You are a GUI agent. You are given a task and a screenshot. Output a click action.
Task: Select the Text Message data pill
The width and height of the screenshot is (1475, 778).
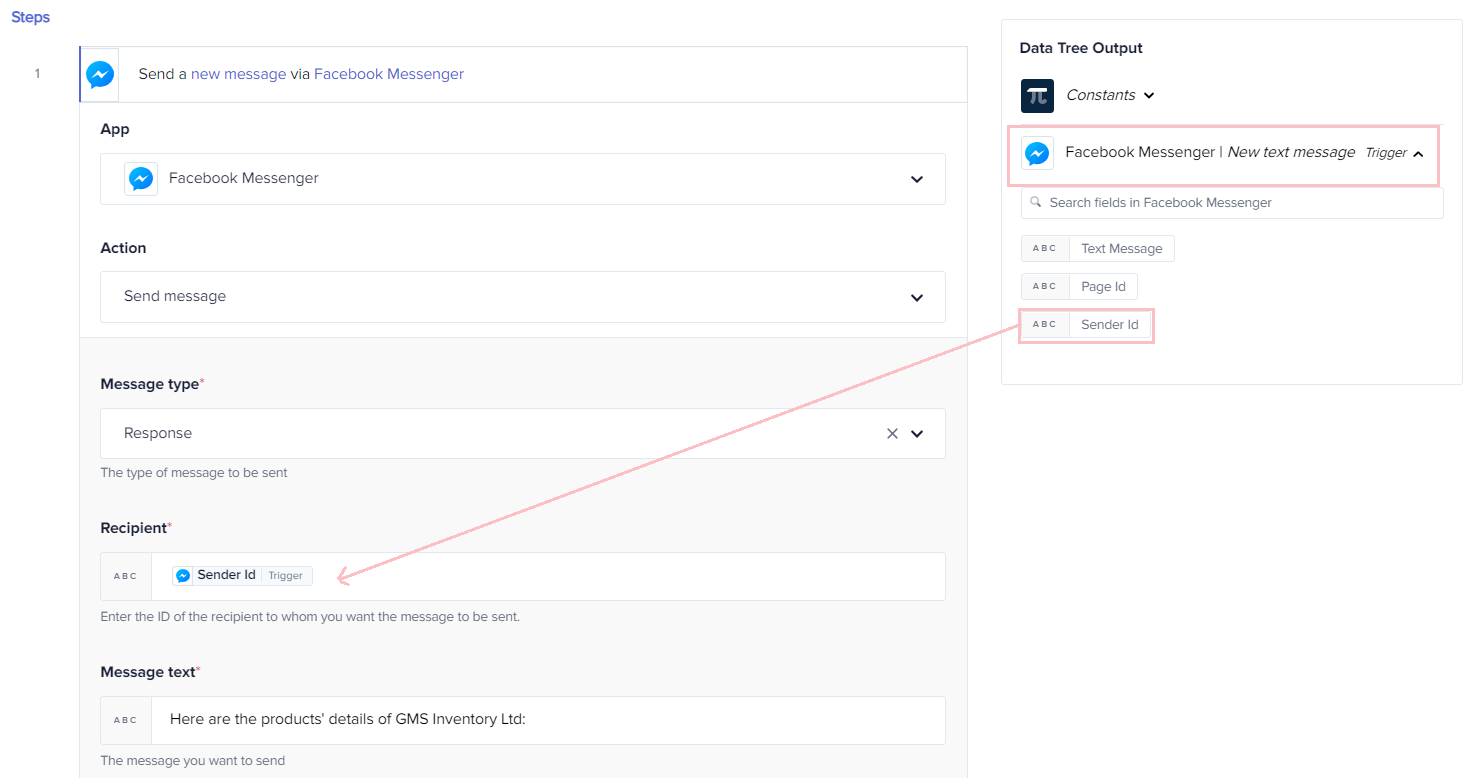click(1098, 249)
